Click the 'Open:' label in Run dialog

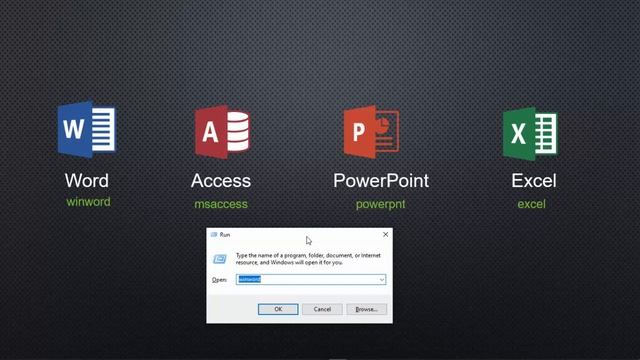point(219,280)
